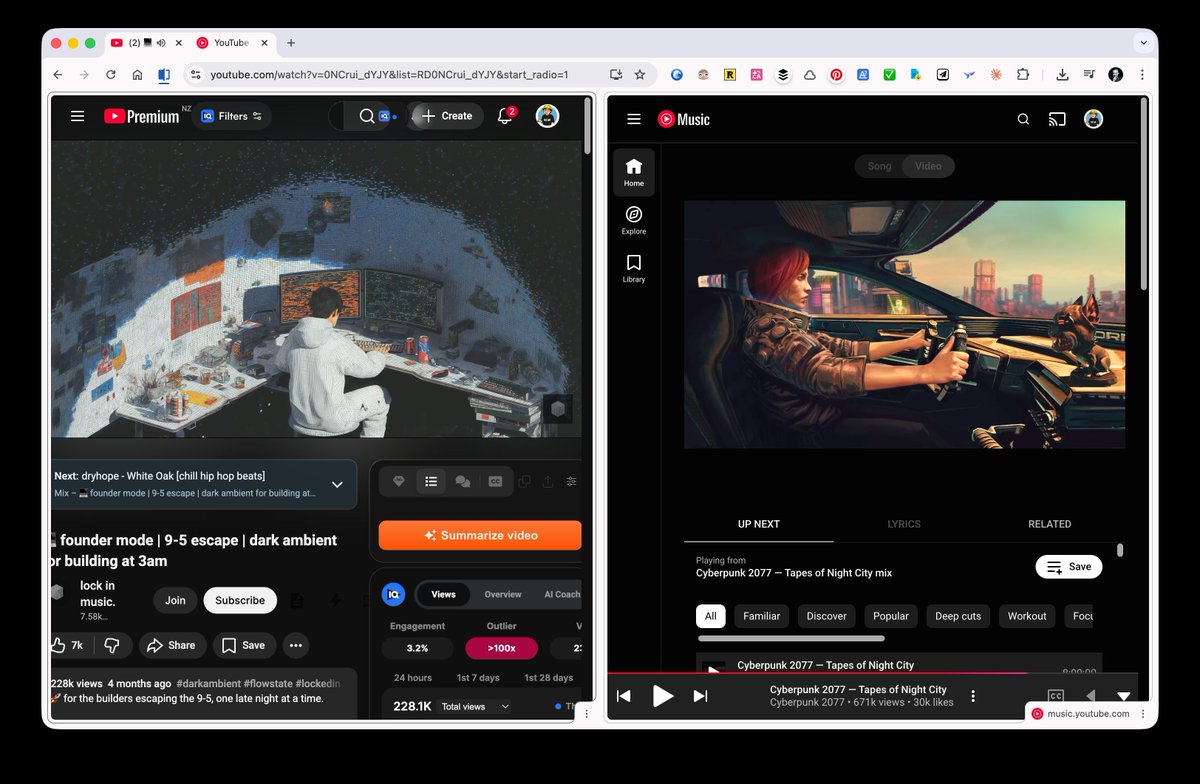The height and width of the screenshot is (784, 1200).
Task: Switch player to Video mode
Action: (x=928, y=166)
